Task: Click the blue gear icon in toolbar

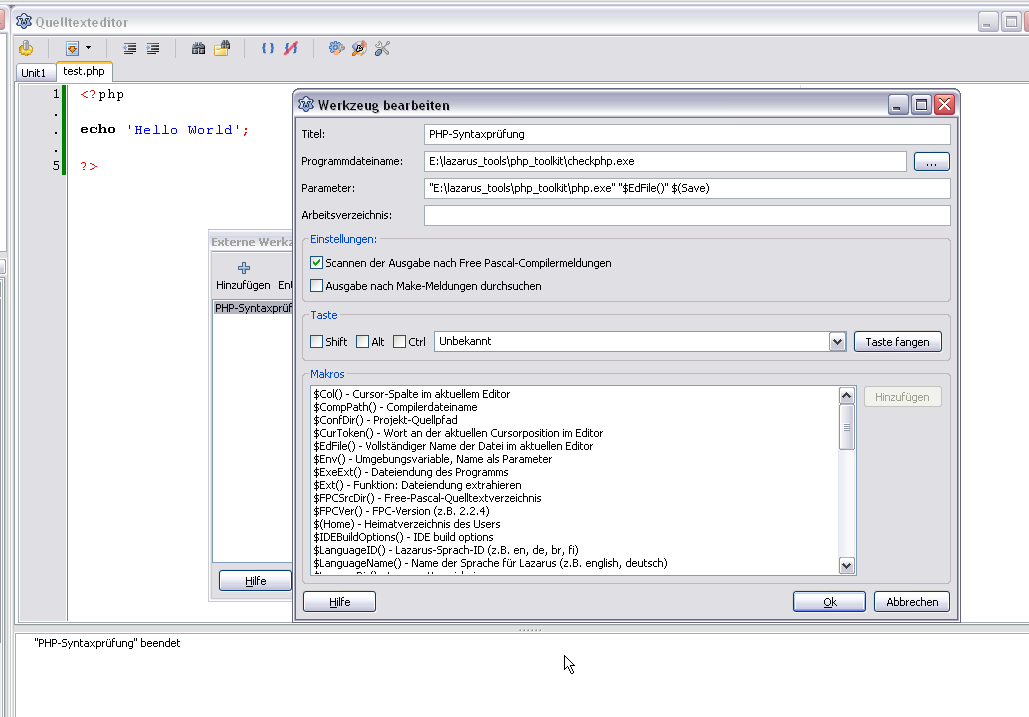Action: tap(336, 48)
